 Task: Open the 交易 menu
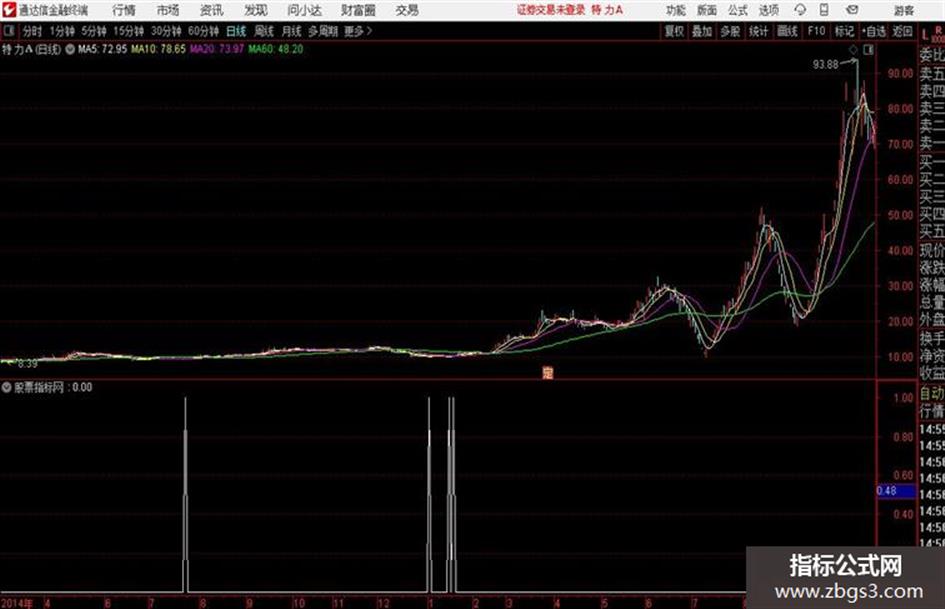pyautogui.click(x=407, y=10)
